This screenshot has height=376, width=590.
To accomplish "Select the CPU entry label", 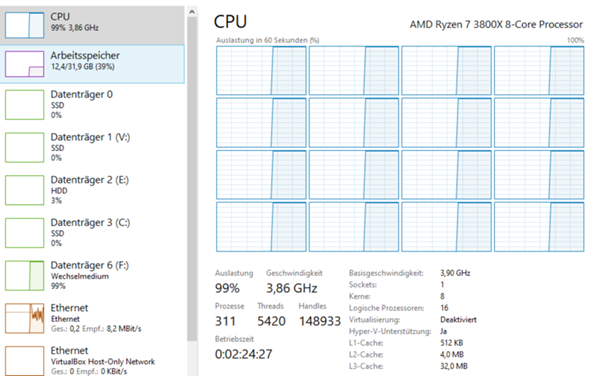I will [60, 17].
